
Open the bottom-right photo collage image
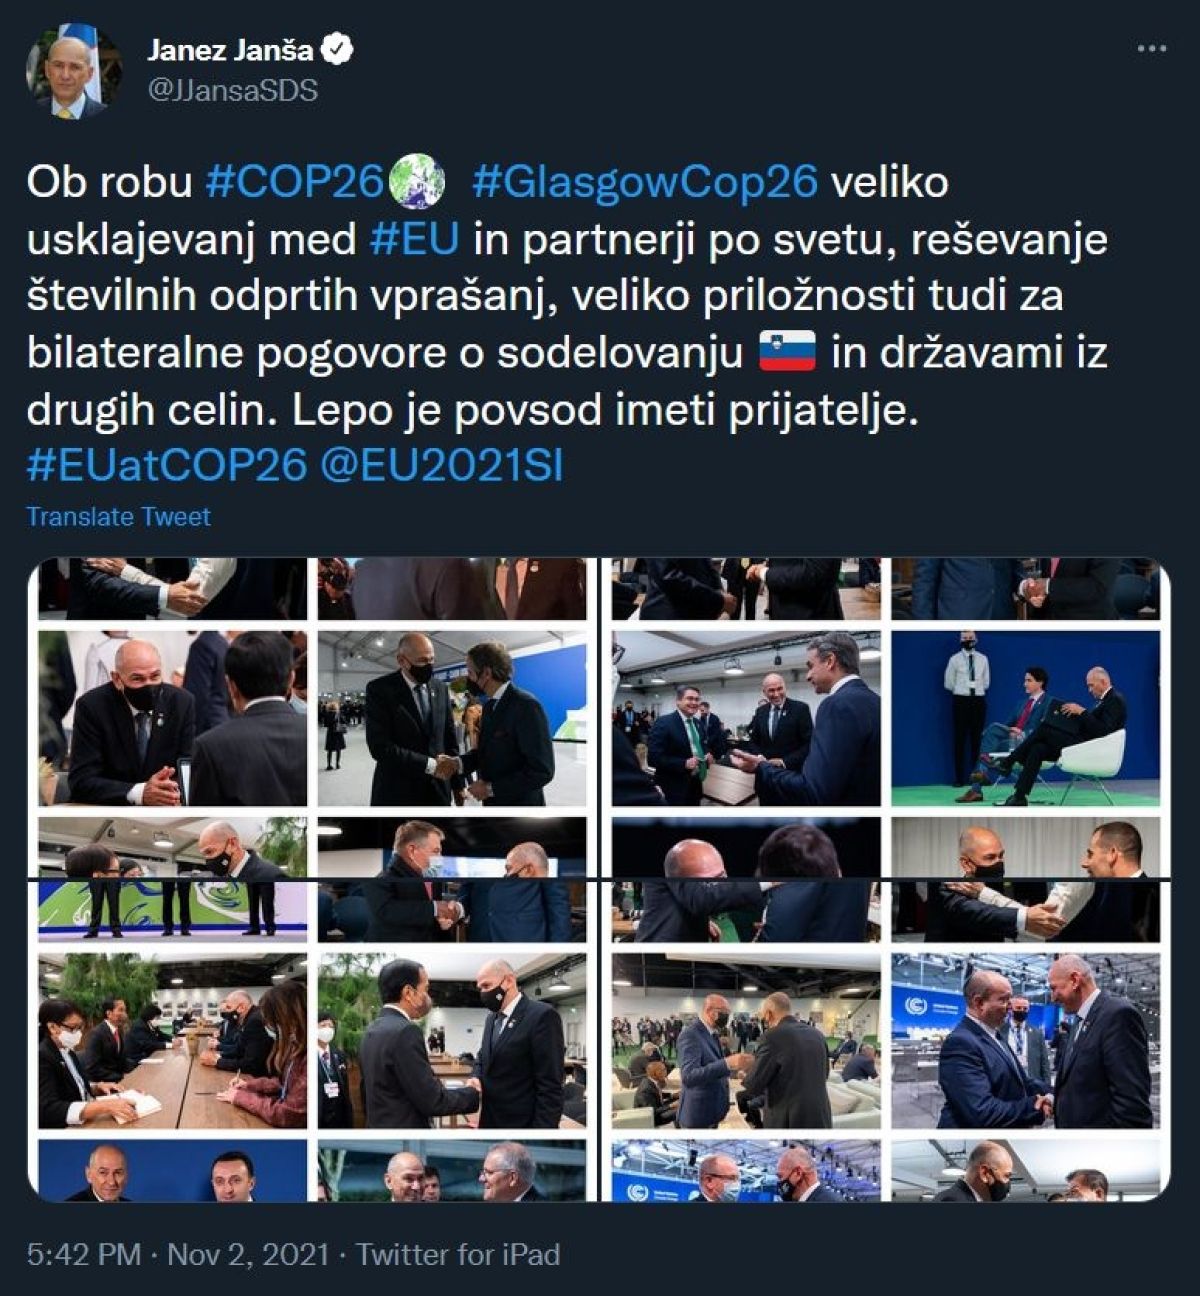point(885,1041)
